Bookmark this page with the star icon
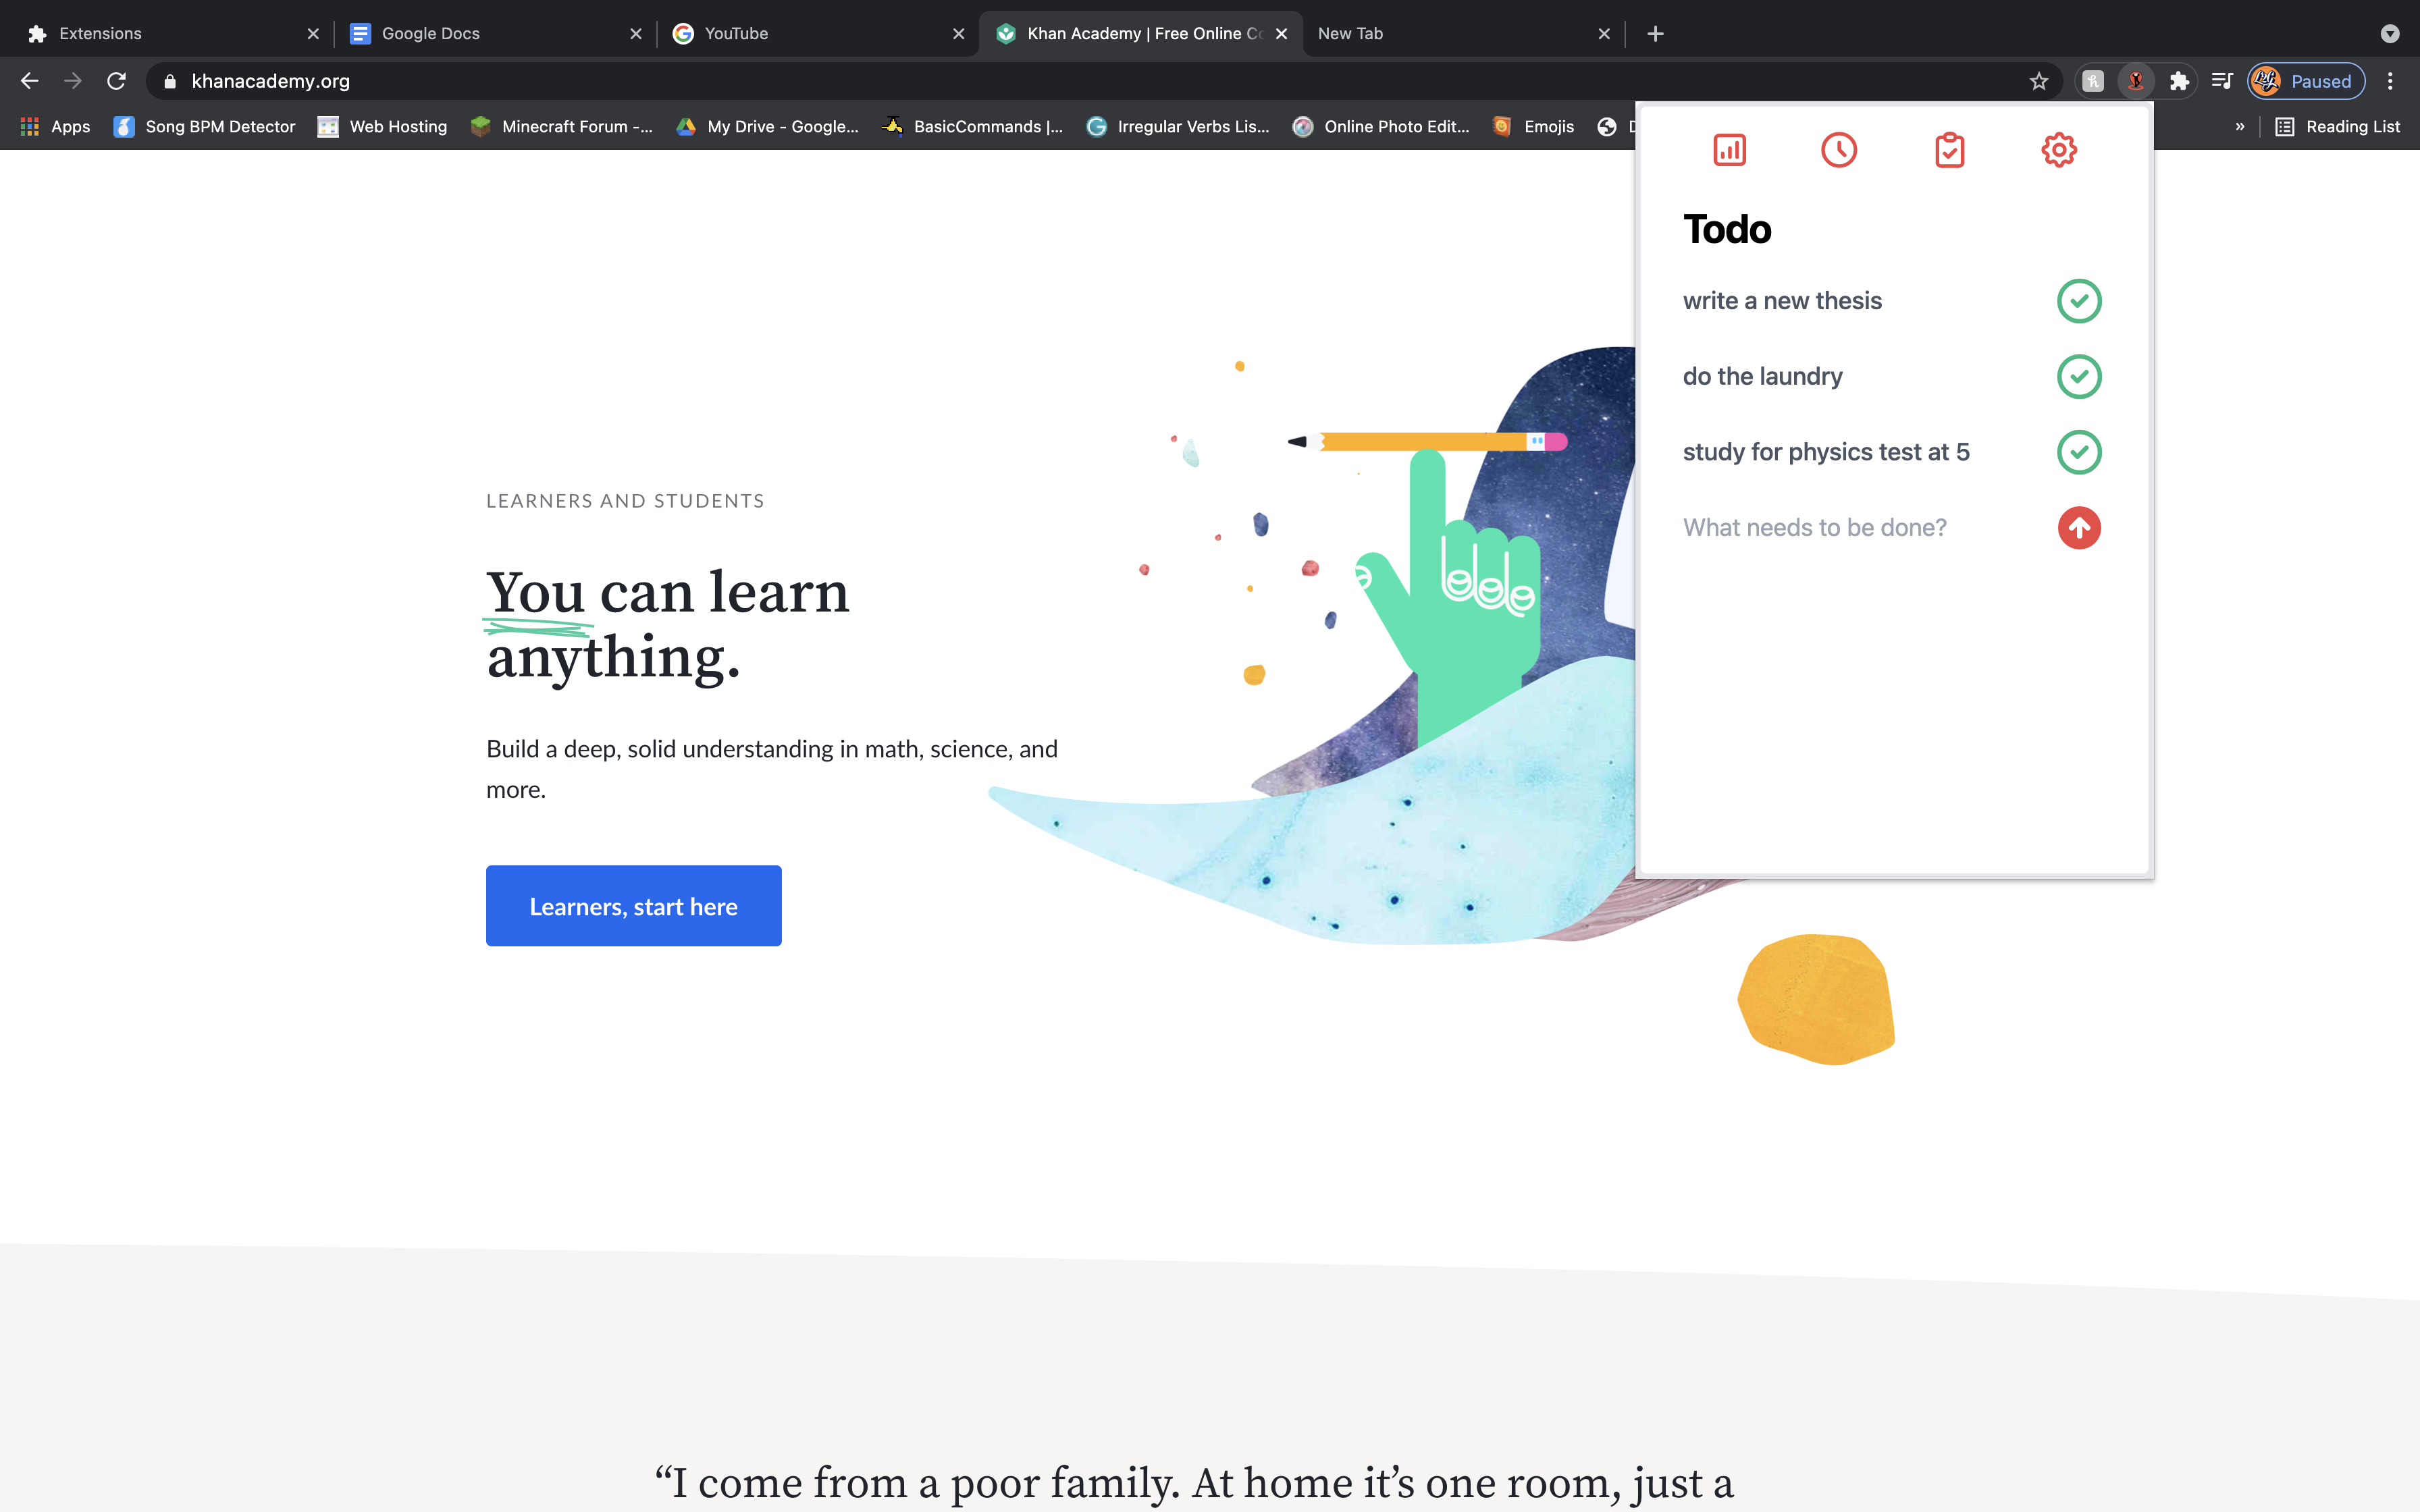Image resolution: width=2420 pixels, height=1512 pixels. (x=2039, y=81)
